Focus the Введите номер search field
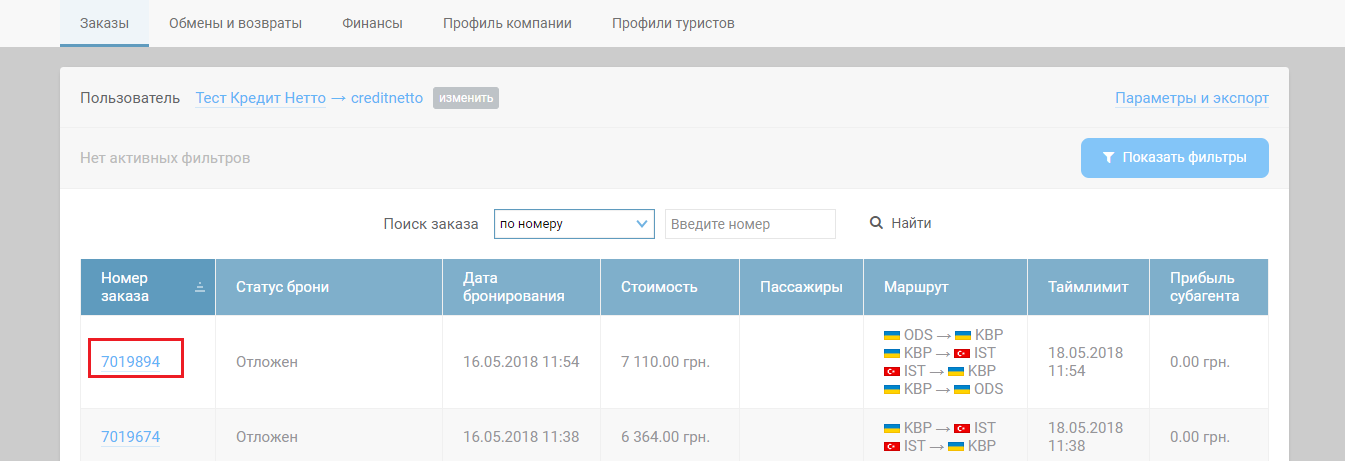The image size is (1345, 461). [750, 224]
